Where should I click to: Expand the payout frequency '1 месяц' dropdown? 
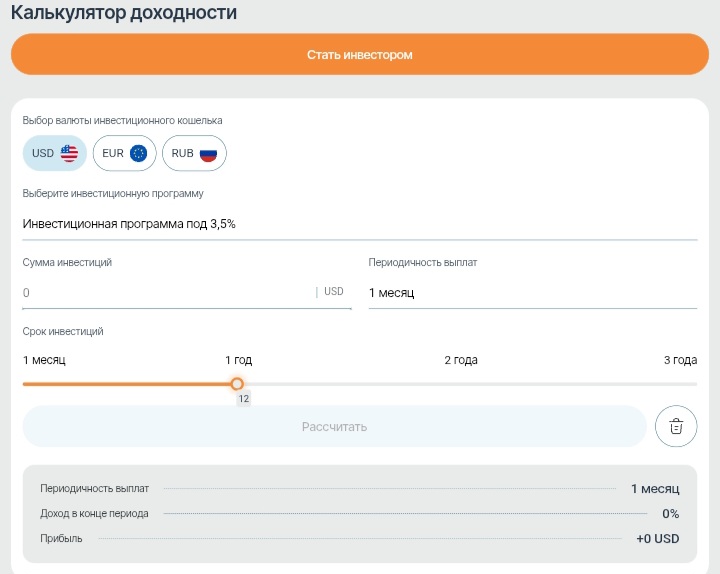pos(532,293)
